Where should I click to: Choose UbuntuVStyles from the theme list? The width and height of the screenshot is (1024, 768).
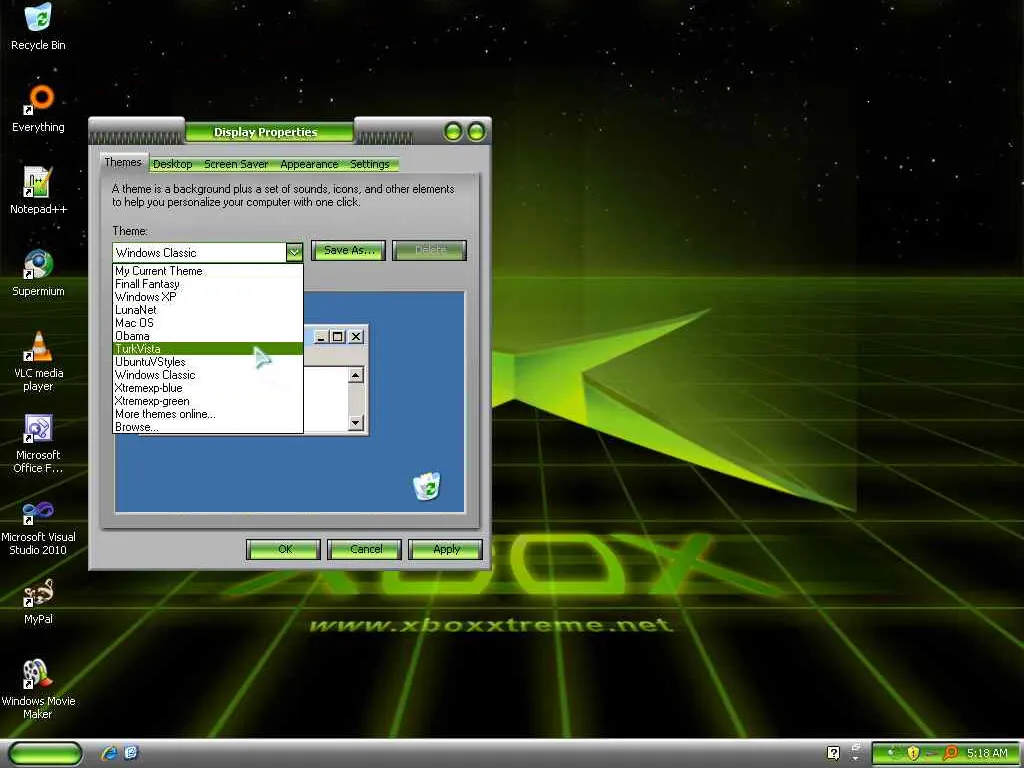click(x=208, y=362)
